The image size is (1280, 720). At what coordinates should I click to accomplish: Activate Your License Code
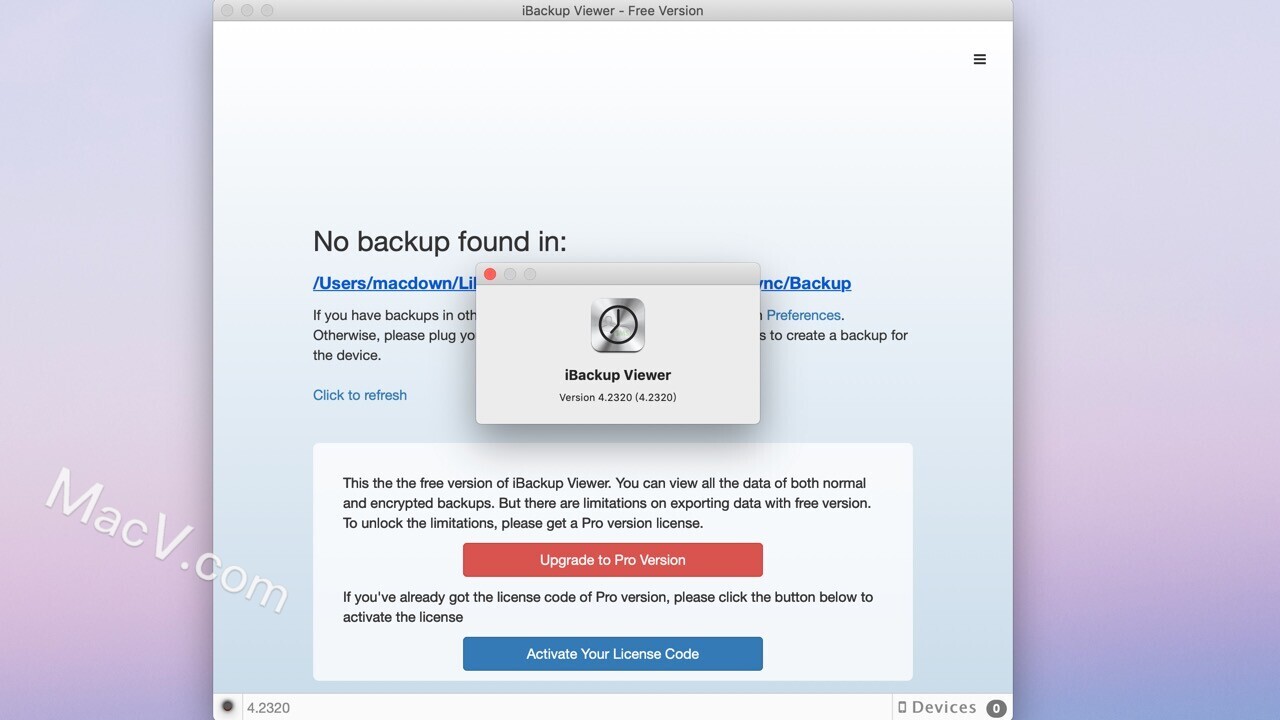(612, 653)
